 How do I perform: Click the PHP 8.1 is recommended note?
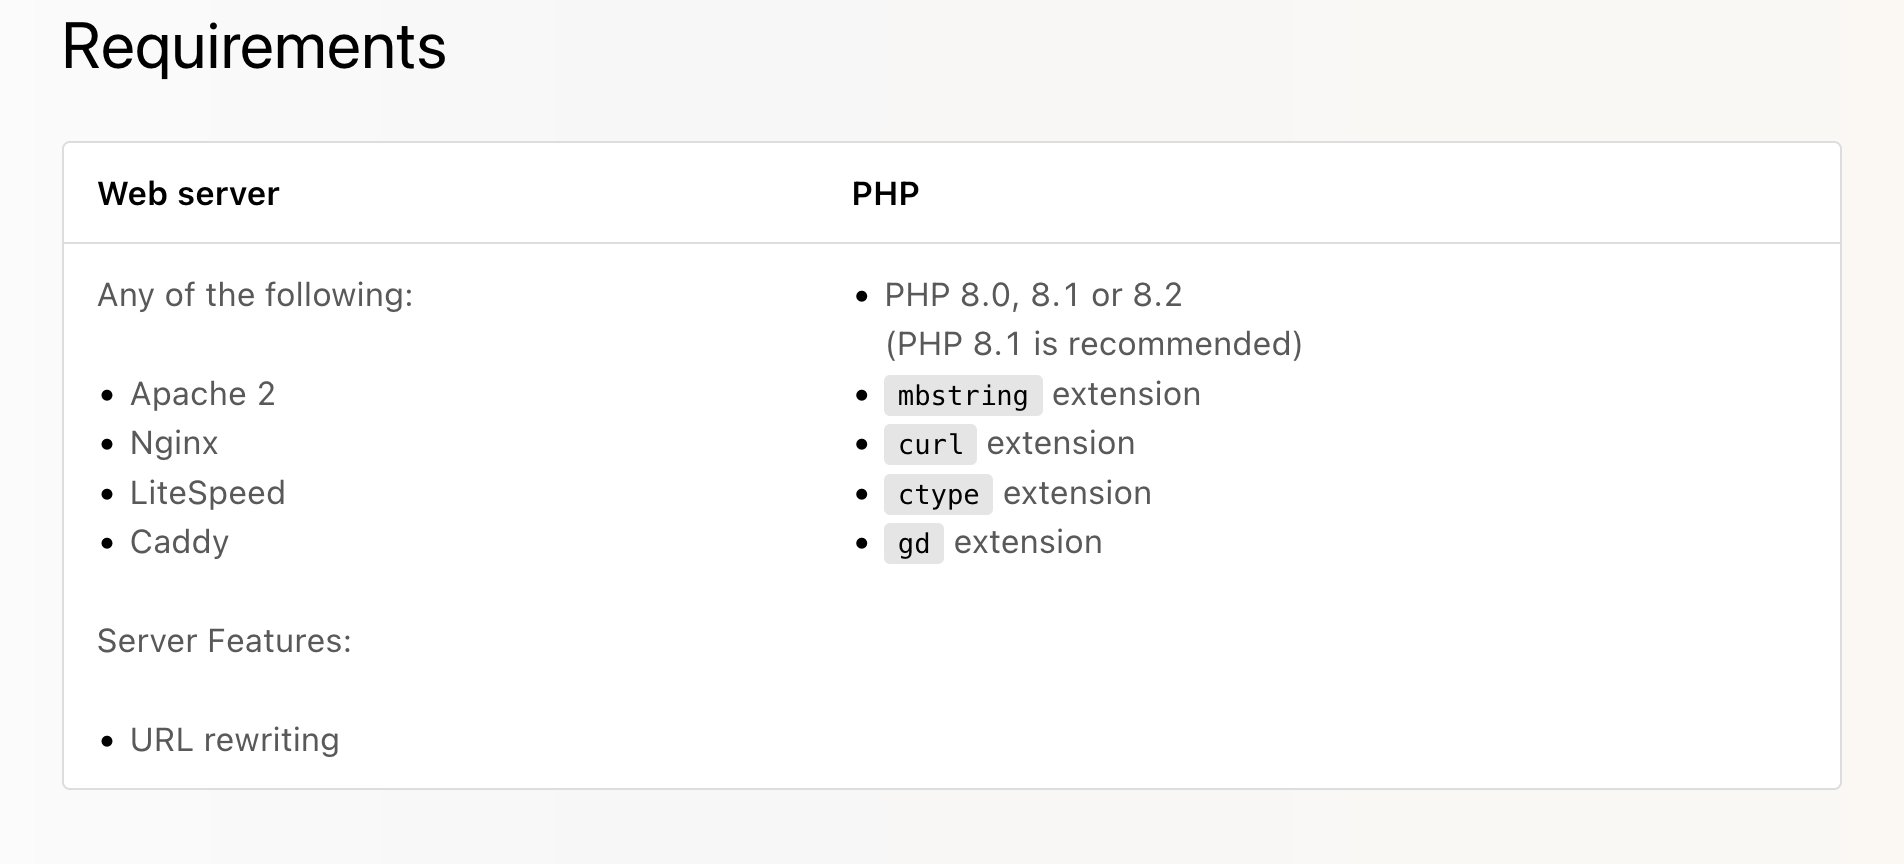point(1094,344)
